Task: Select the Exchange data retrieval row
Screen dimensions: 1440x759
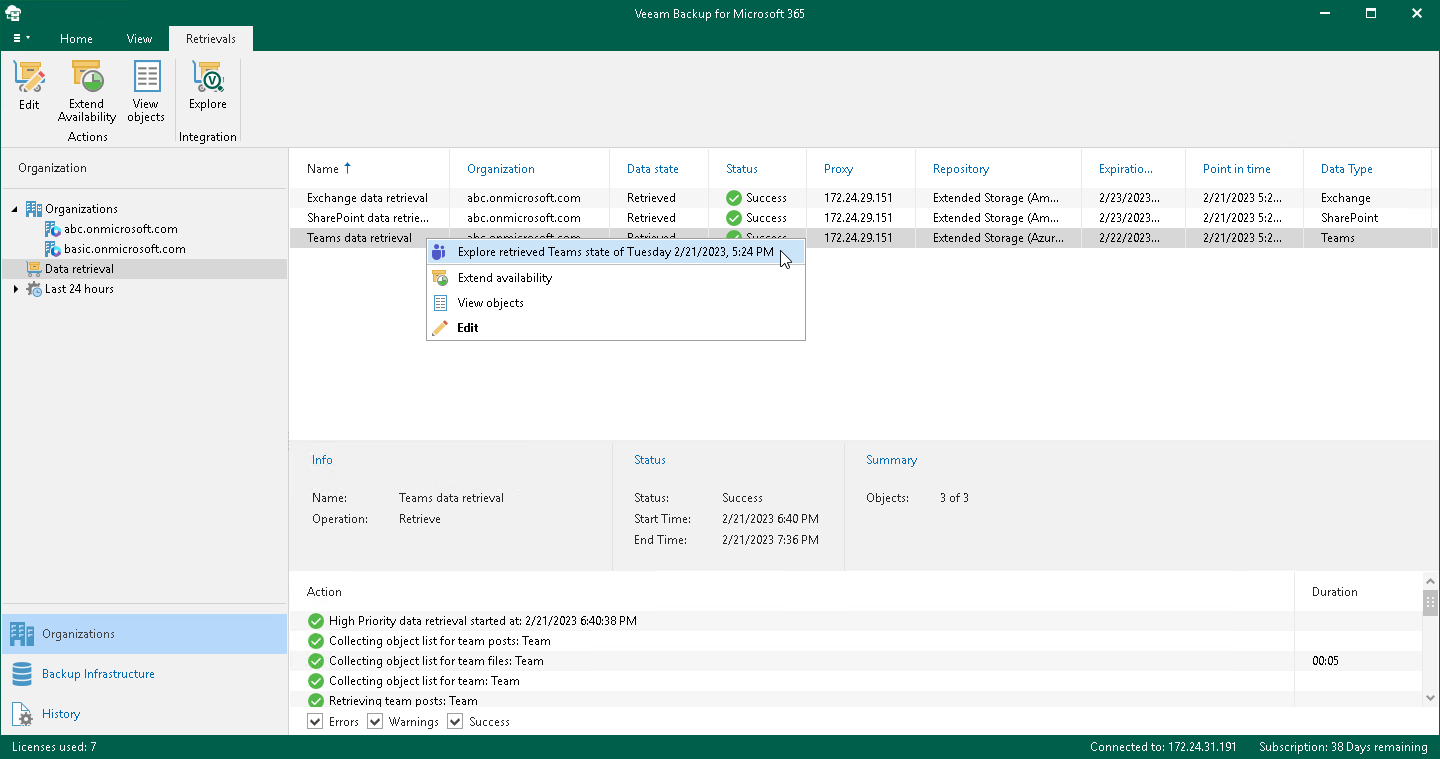Action: (x=367, y=198)
